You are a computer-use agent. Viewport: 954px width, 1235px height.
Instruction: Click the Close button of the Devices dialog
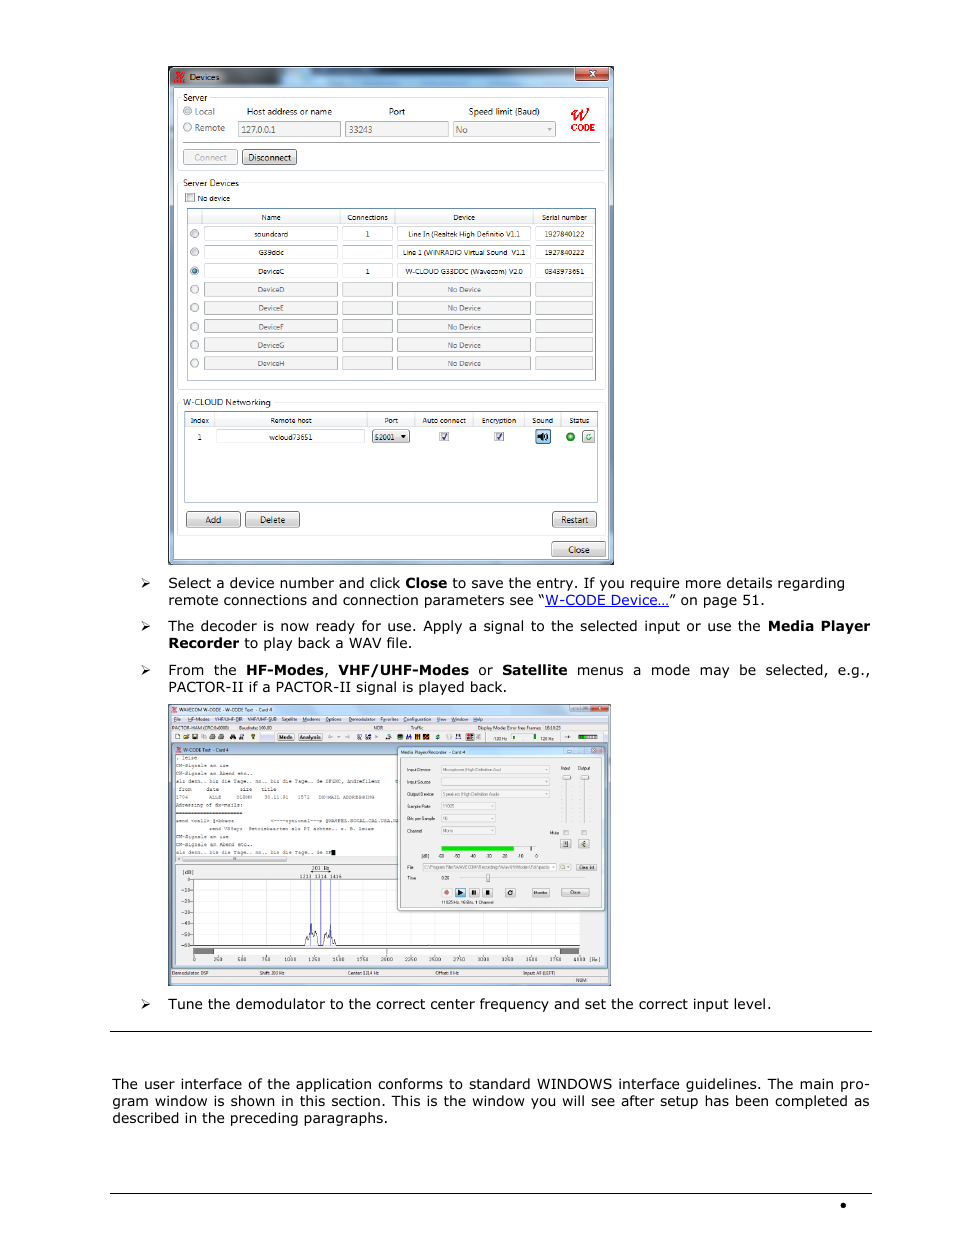tap(578, 549)
